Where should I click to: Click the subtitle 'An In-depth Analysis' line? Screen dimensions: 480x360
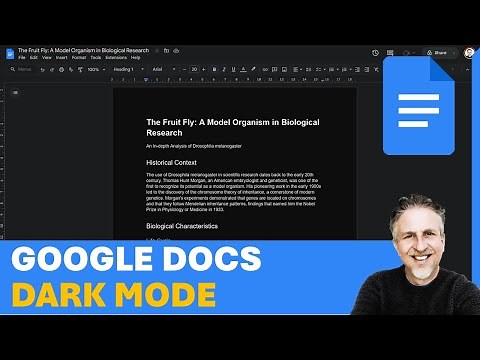pos(194,146)
